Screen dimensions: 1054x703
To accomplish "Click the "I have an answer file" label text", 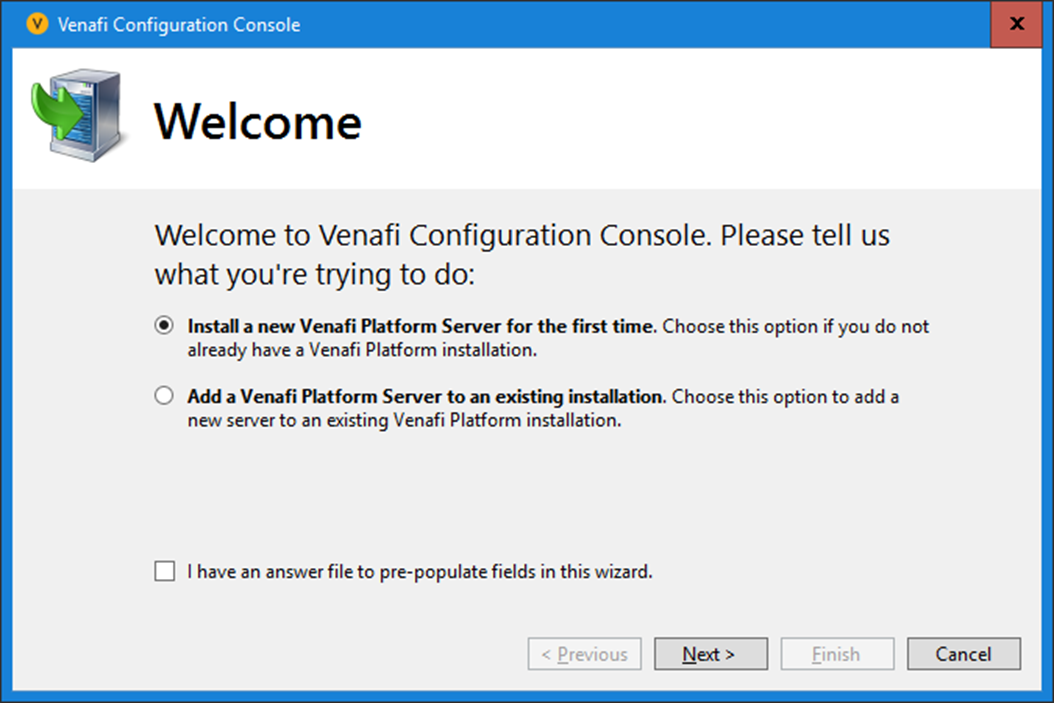I will [x=420, y=573].
